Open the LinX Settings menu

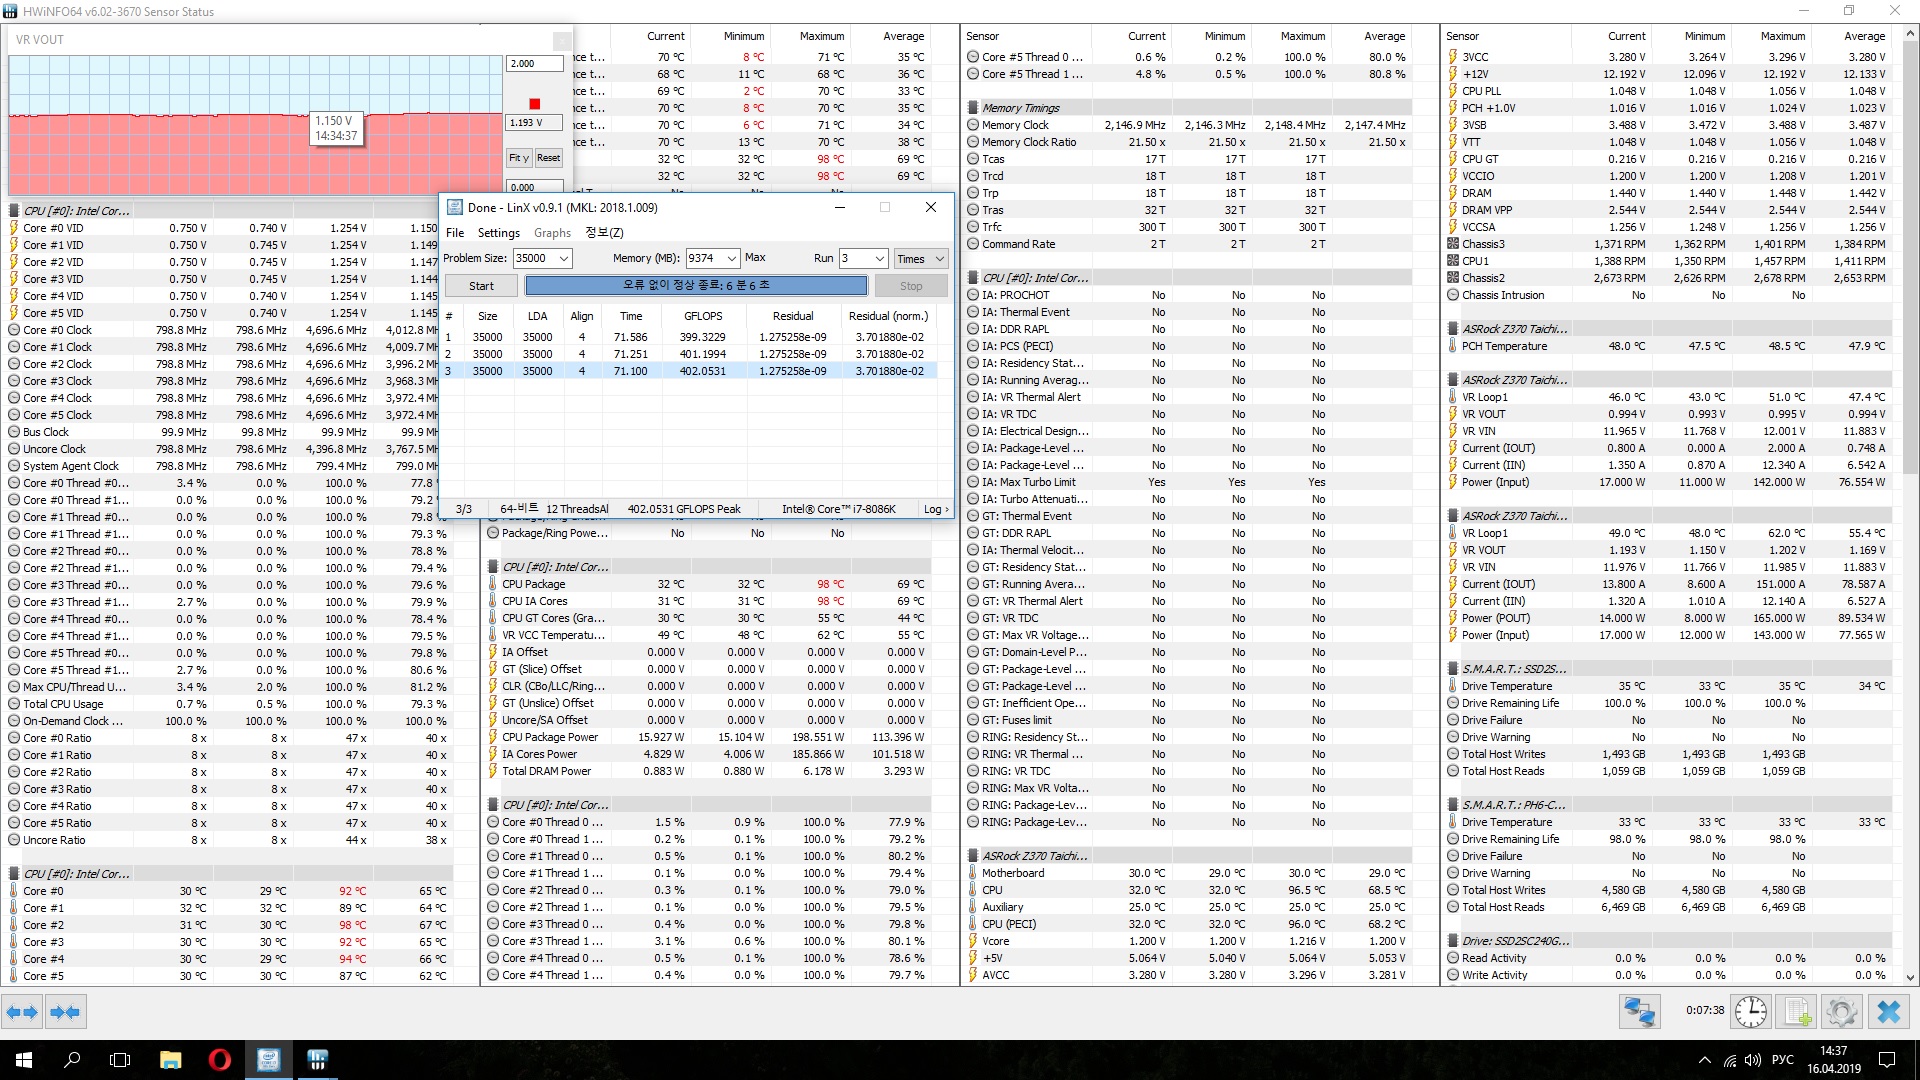[498, 233]
